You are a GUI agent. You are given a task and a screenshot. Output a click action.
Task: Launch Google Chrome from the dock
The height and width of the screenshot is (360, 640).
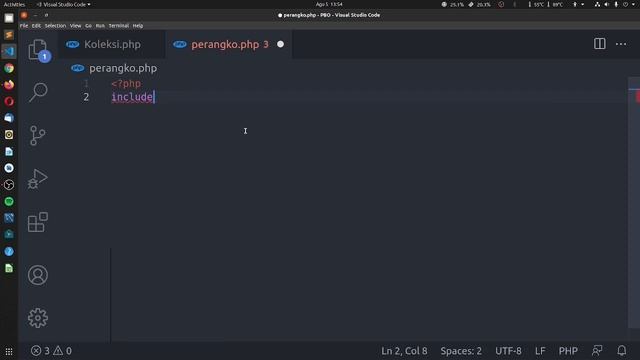coord(9,68)
